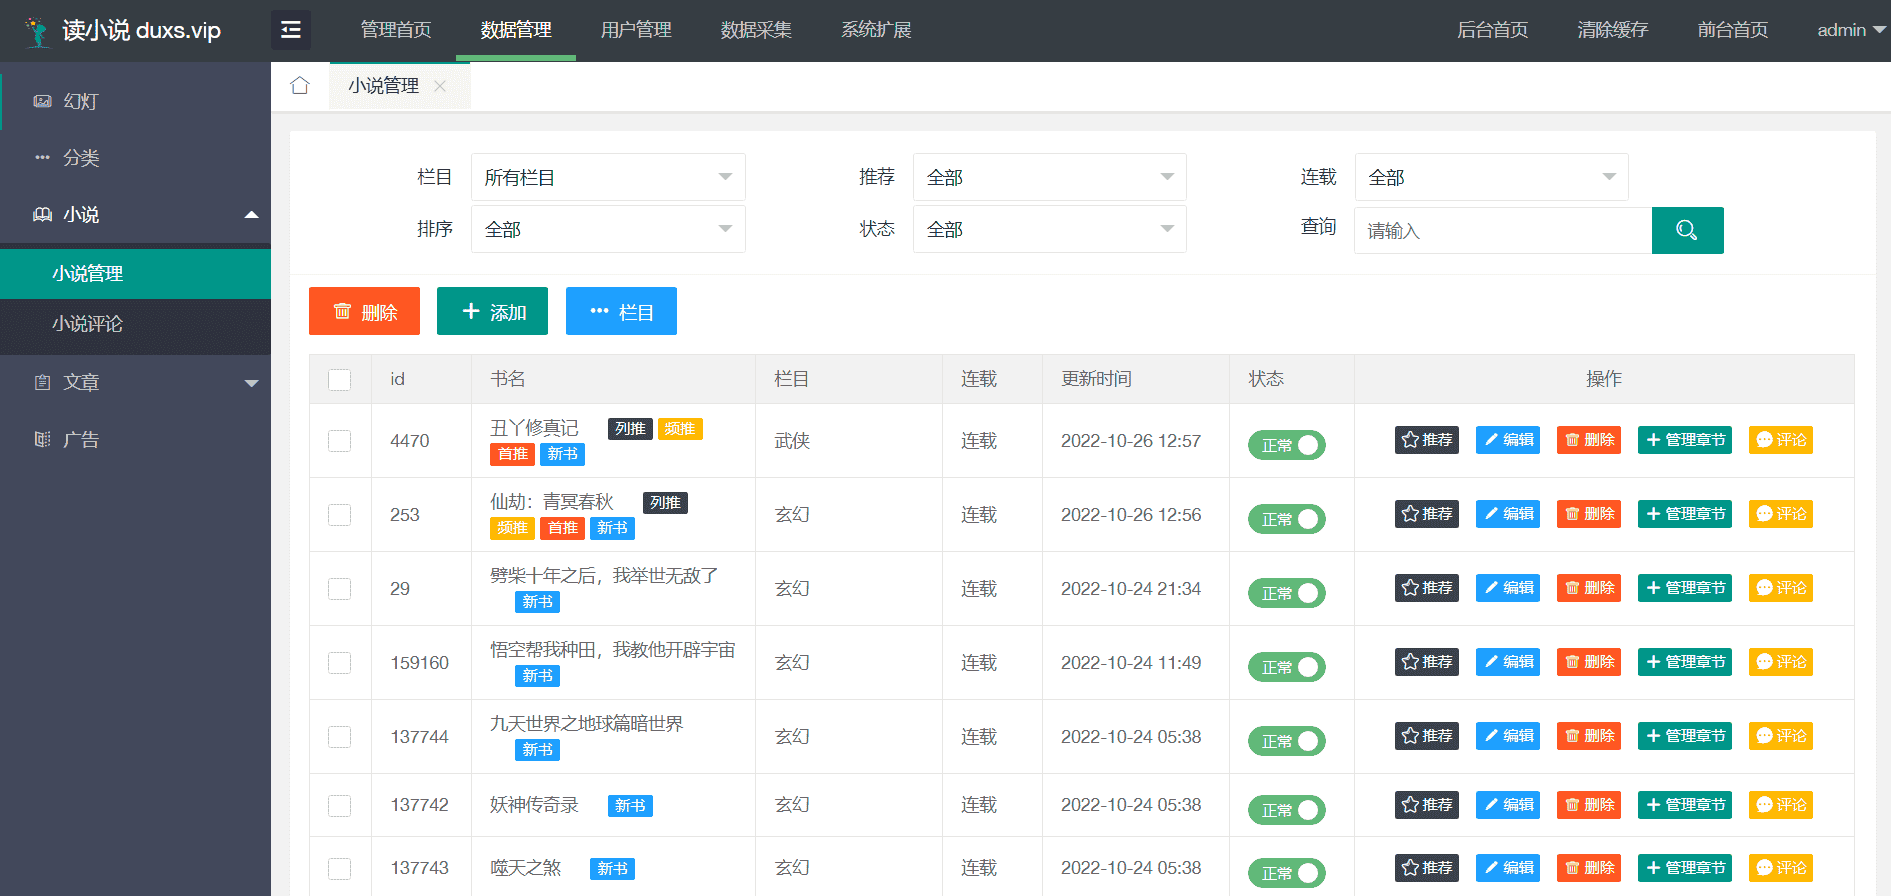Click the pencil 编辑 button for book 253
The height and width of the screenshot is (896, 1891).
tap(1508, 514)
